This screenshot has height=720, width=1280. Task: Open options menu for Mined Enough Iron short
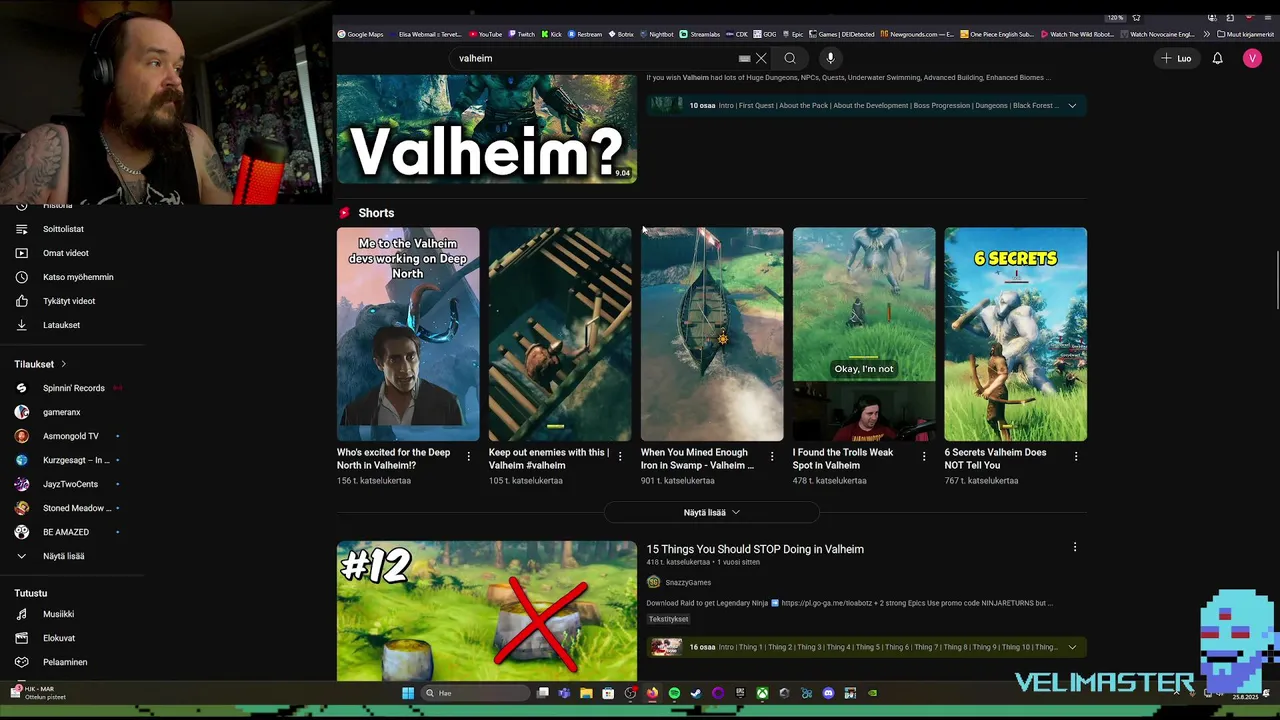click(x=772, y=456)
